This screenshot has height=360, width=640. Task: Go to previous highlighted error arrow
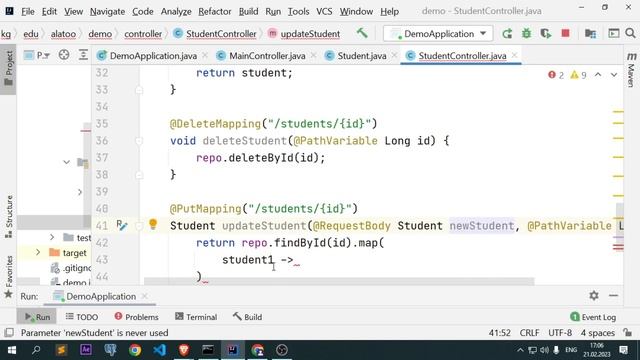pos(598,75)
